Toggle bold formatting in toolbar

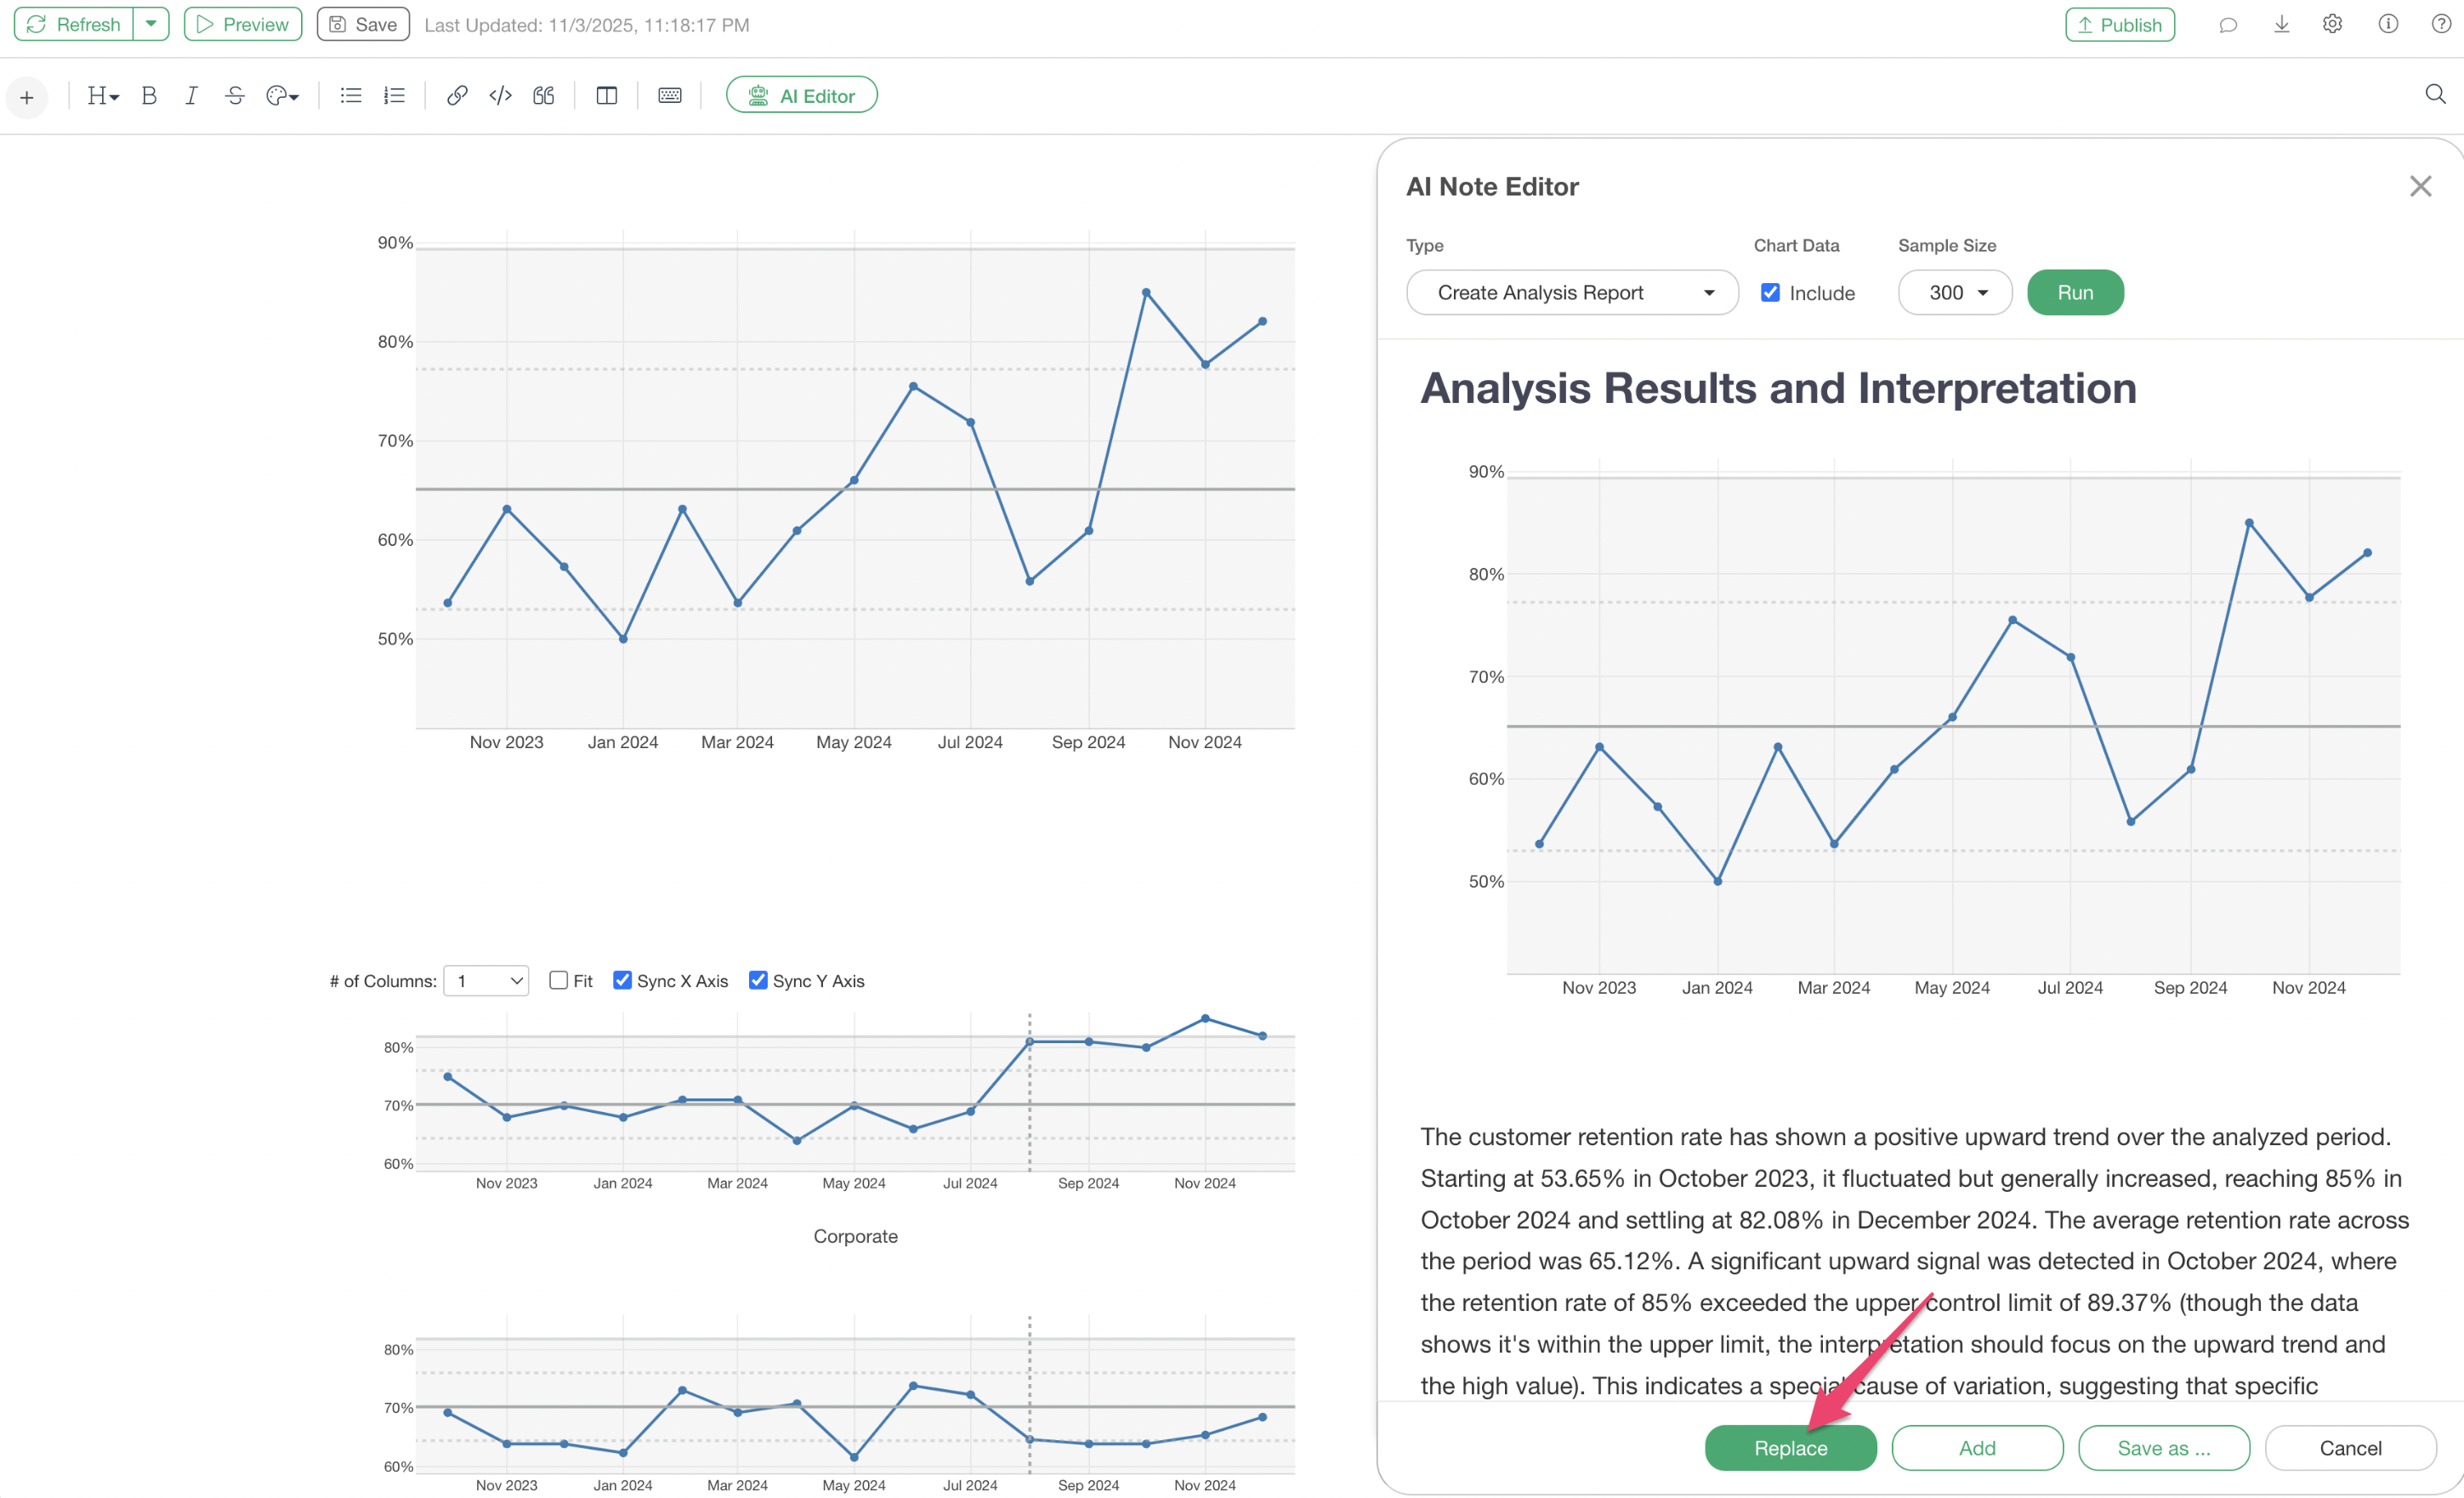149,96
